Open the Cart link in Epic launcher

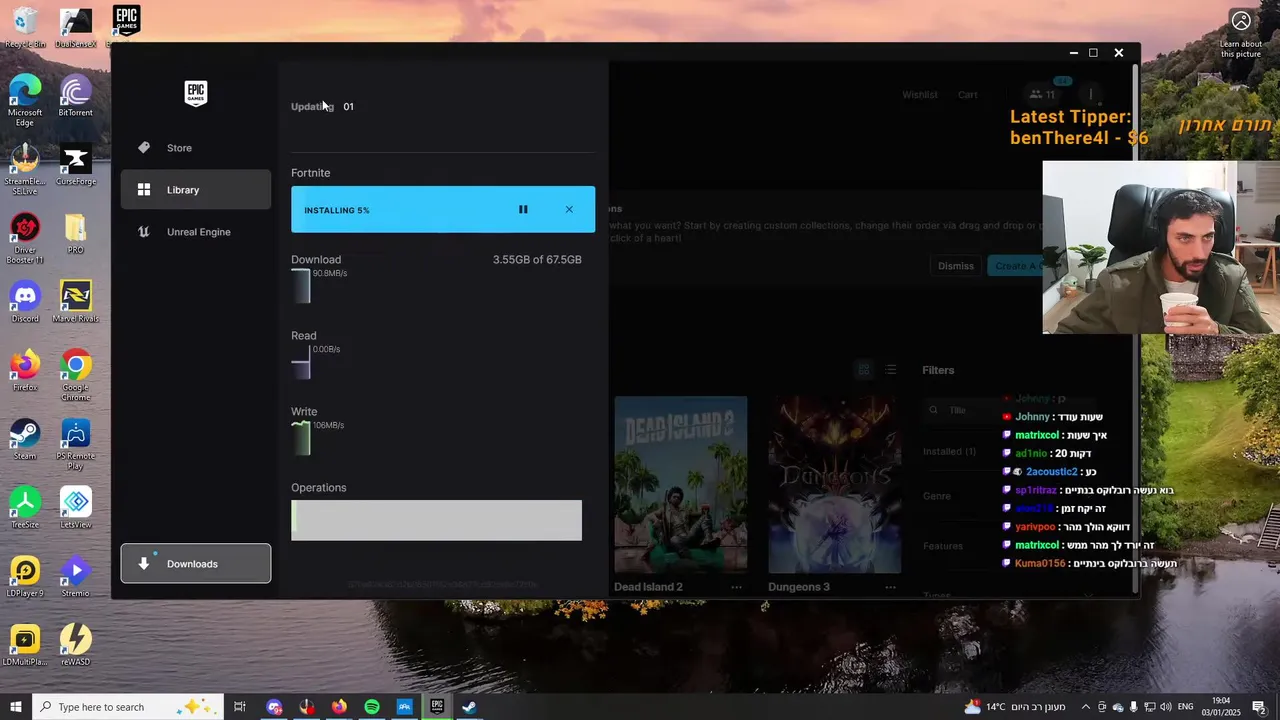968,95
